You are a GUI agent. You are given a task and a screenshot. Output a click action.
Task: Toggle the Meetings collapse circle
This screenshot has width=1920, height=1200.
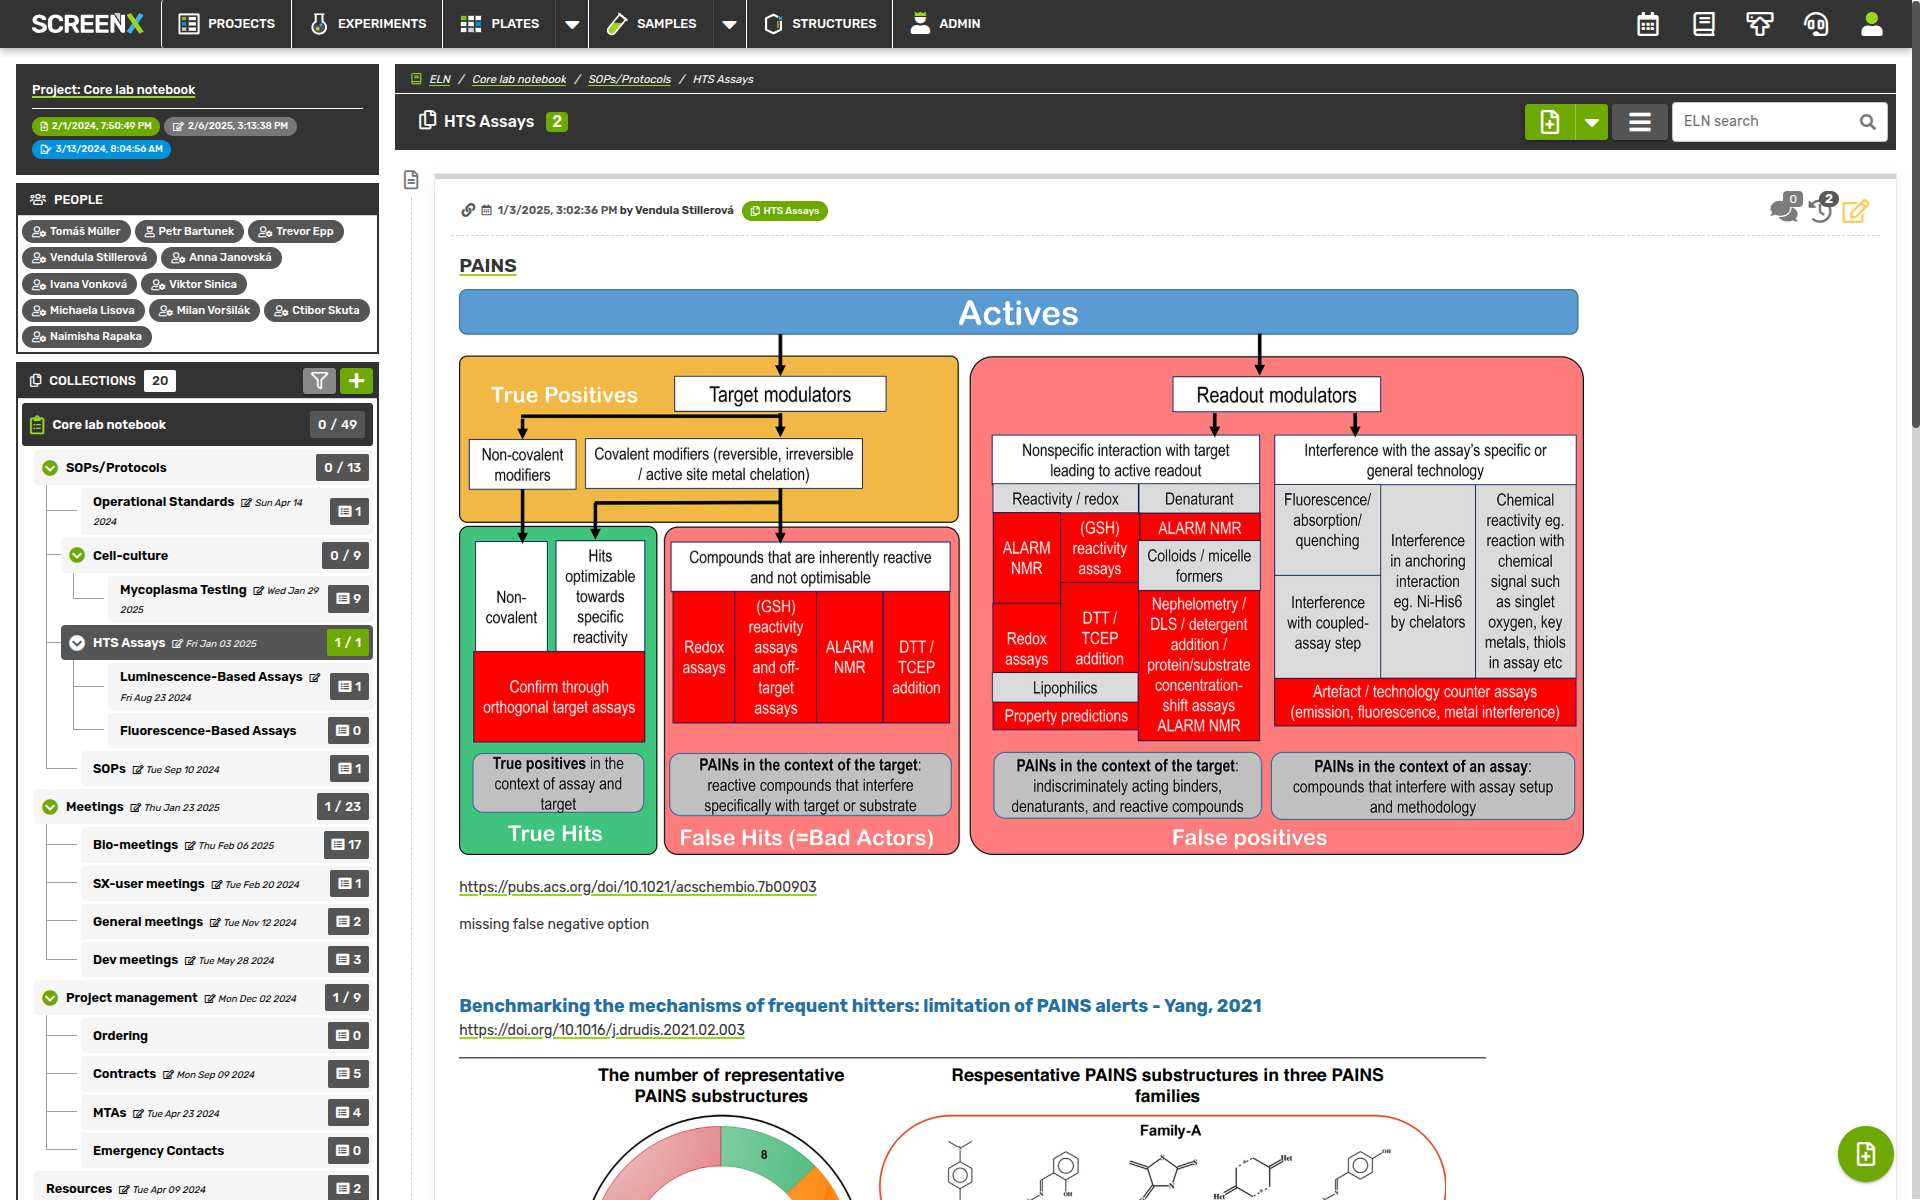tap(50, 806)
